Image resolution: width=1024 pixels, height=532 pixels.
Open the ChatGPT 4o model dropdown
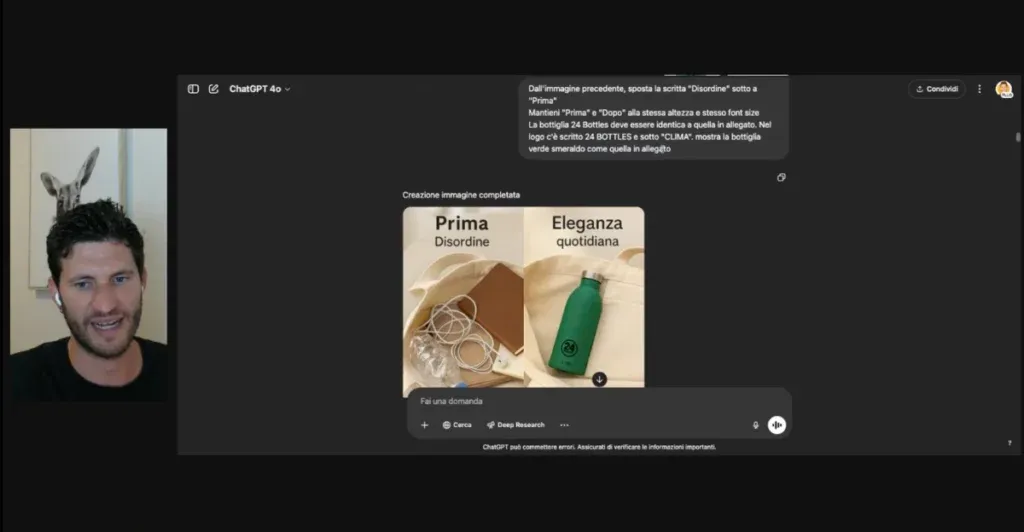259,89
